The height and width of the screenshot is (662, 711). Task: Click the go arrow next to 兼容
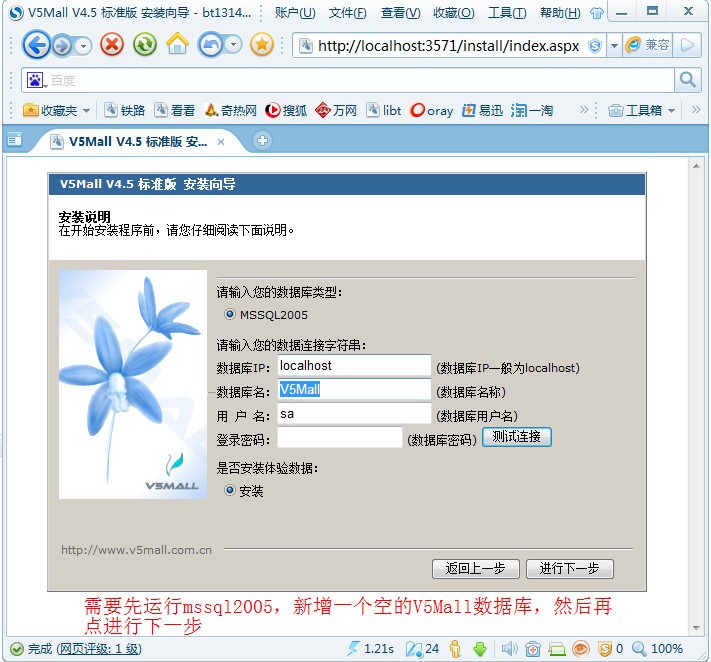point(687,45)
